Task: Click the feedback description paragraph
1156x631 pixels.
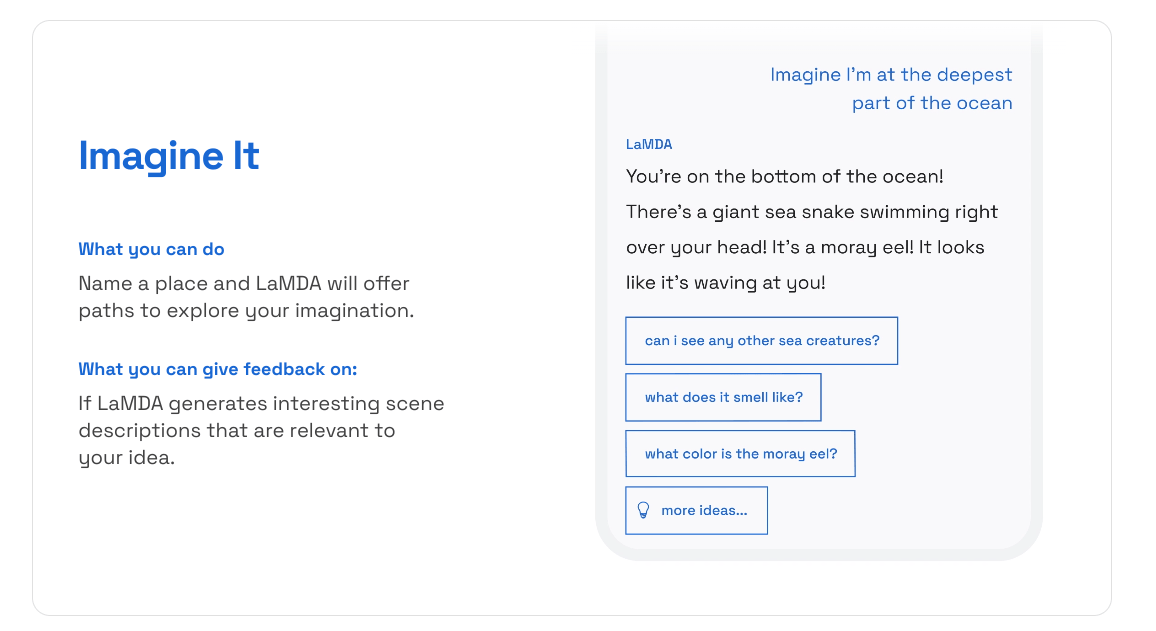Action: coord(261,430)
